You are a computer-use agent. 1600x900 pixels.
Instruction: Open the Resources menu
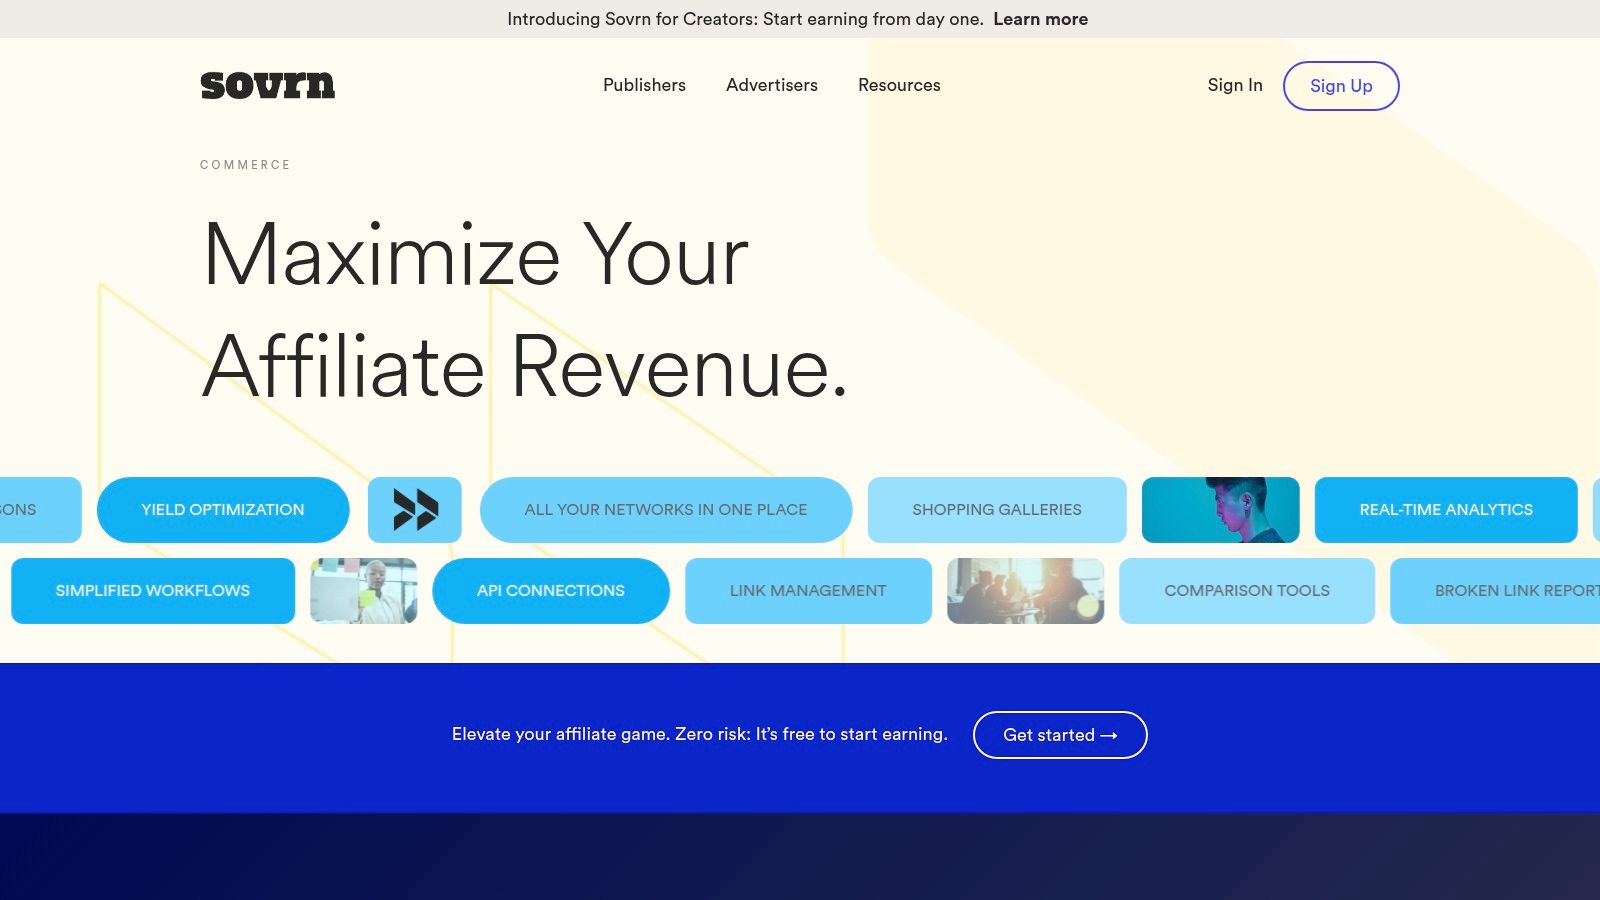(x=898, y=85)
